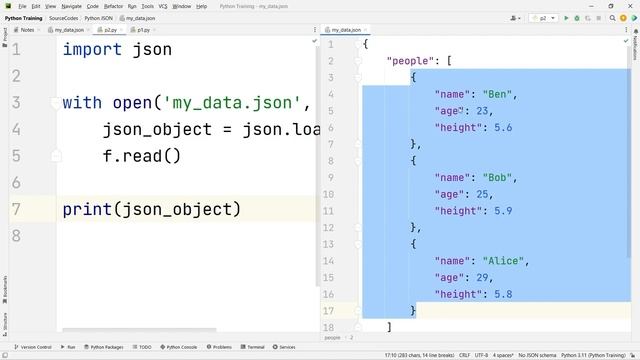
Task: Change the Python 3.11 interpreter in the status bar
Action: 593,355
